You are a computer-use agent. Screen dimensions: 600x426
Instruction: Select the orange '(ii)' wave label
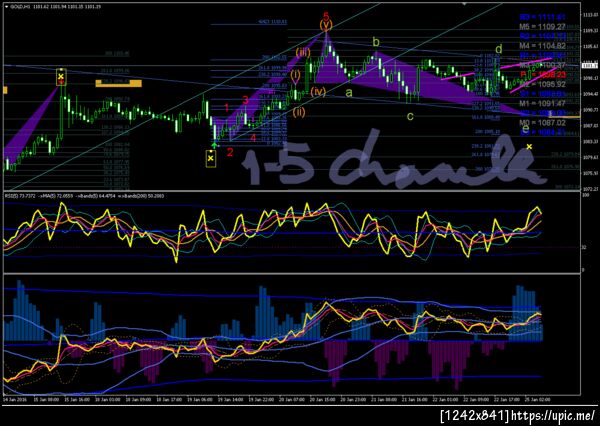pyautogui.click(x=299, y=112)
